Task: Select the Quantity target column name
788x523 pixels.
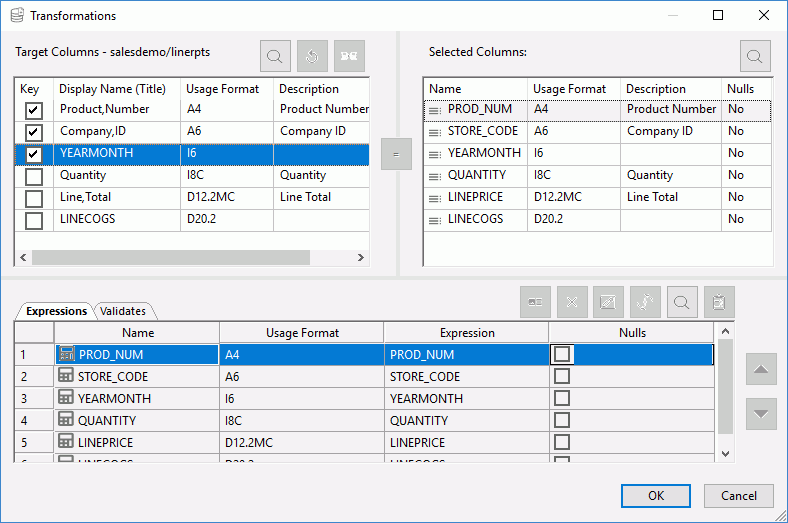Action: click(83, 175)
